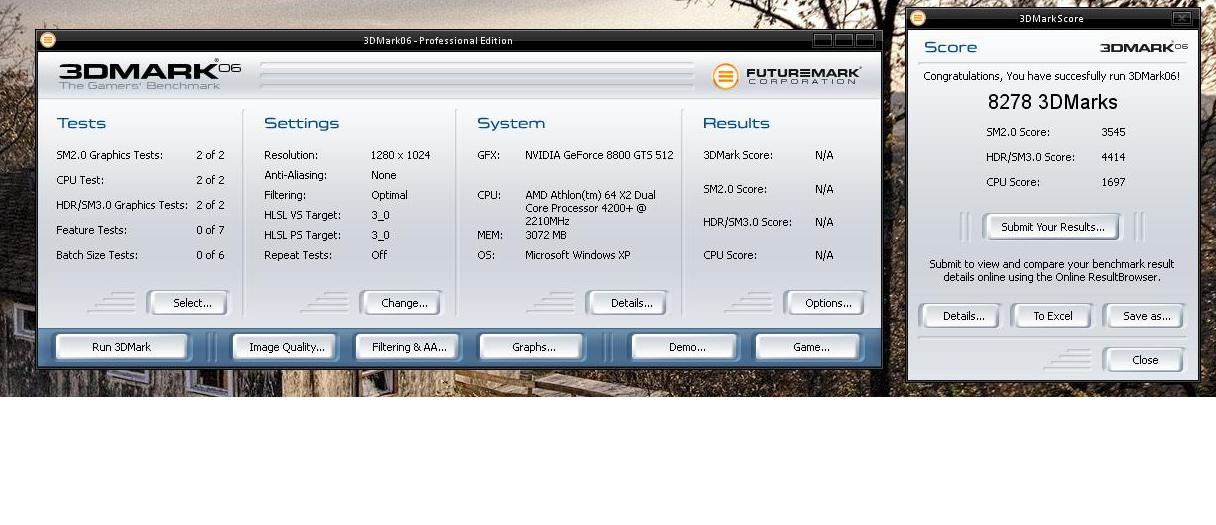
Task: Click Batch Size Tests count '0 of 6'
Action: 210,255
